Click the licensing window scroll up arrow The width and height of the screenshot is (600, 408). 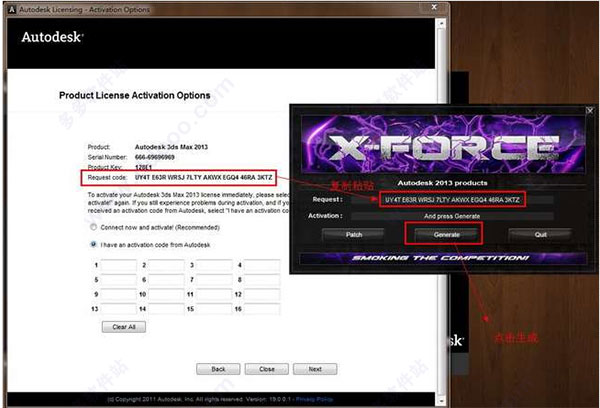point(441,23)
